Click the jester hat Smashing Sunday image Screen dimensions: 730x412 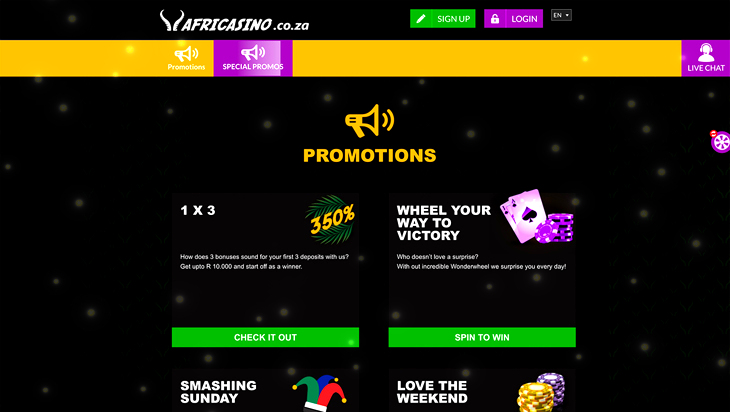click(320, 393)
